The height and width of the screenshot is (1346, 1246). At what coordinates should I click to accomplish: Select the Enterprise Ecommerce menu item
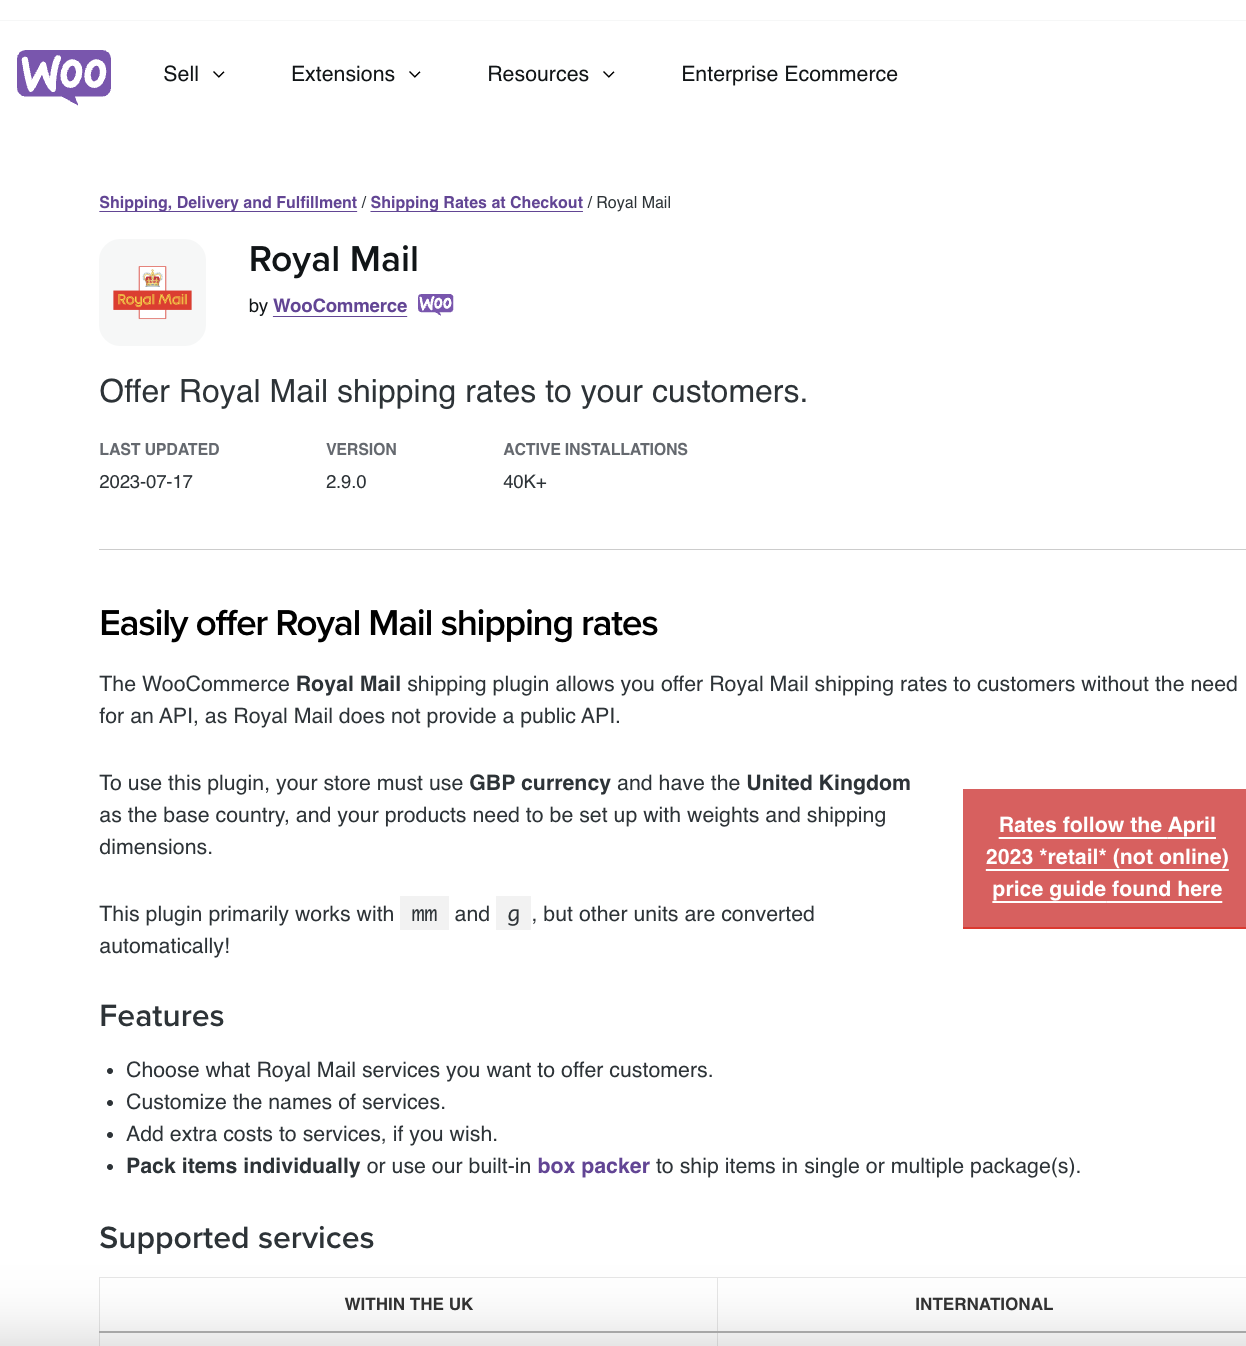point(789,74)
